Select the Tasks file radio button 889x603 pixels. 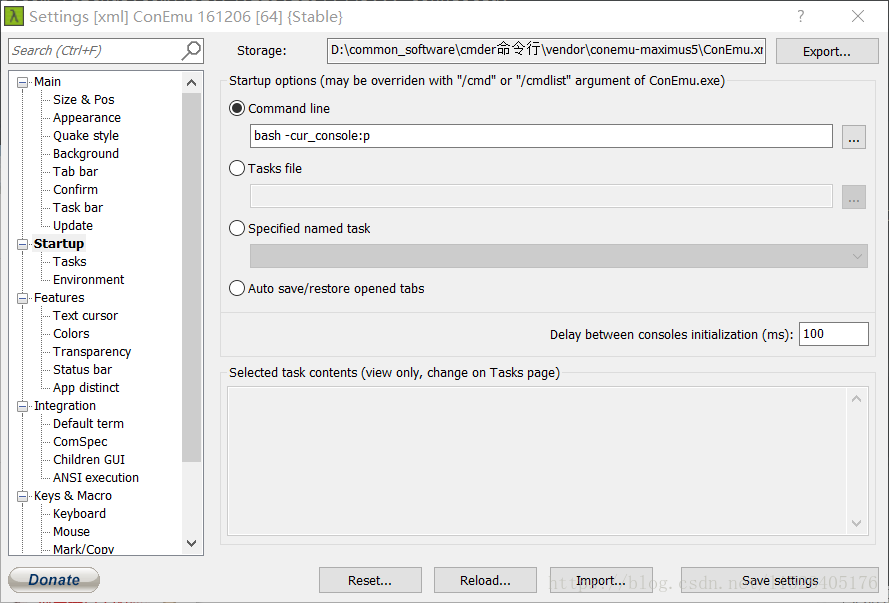tap(237, 168)
